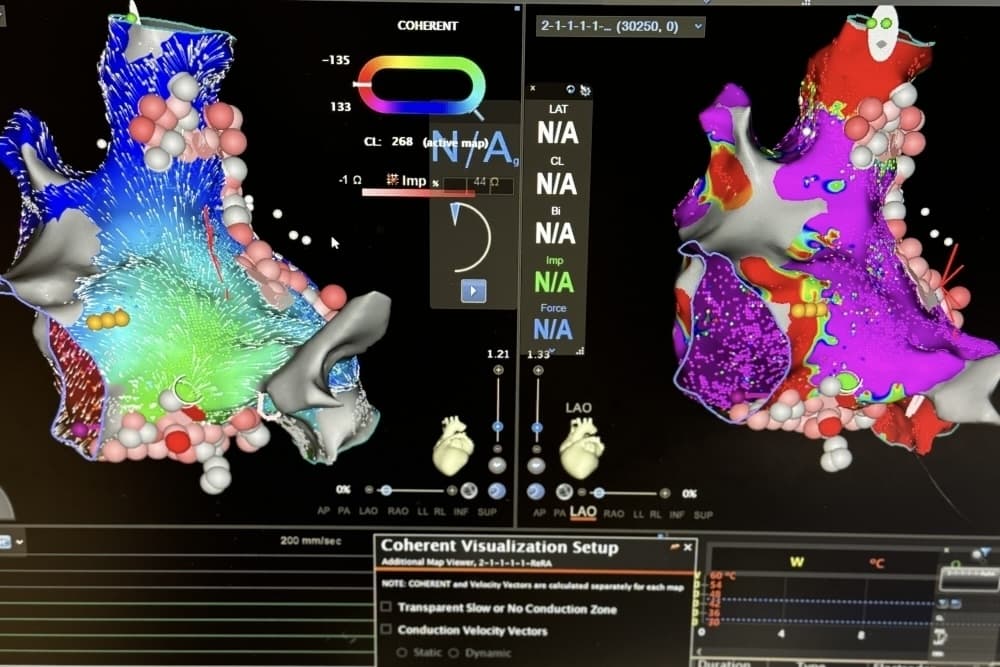Click the resize grip at the LAT panel corner
Image resolution: width=1000 pixels, height=667 pixels.
tap(580, 351)
